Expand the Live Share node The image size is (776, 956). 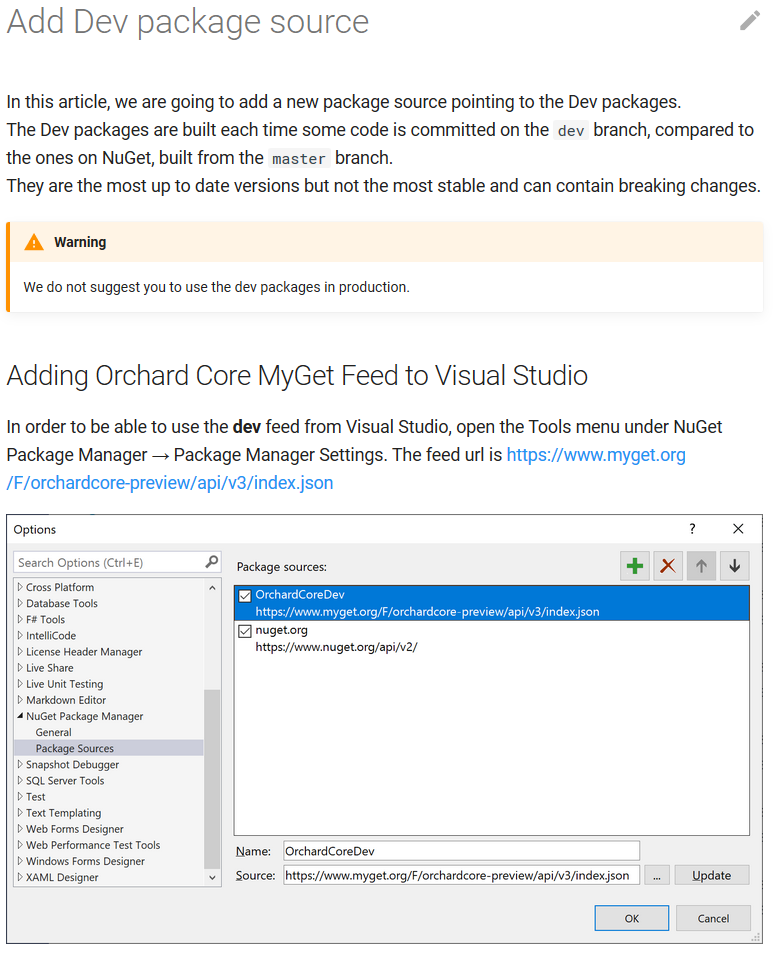(20, 667)
